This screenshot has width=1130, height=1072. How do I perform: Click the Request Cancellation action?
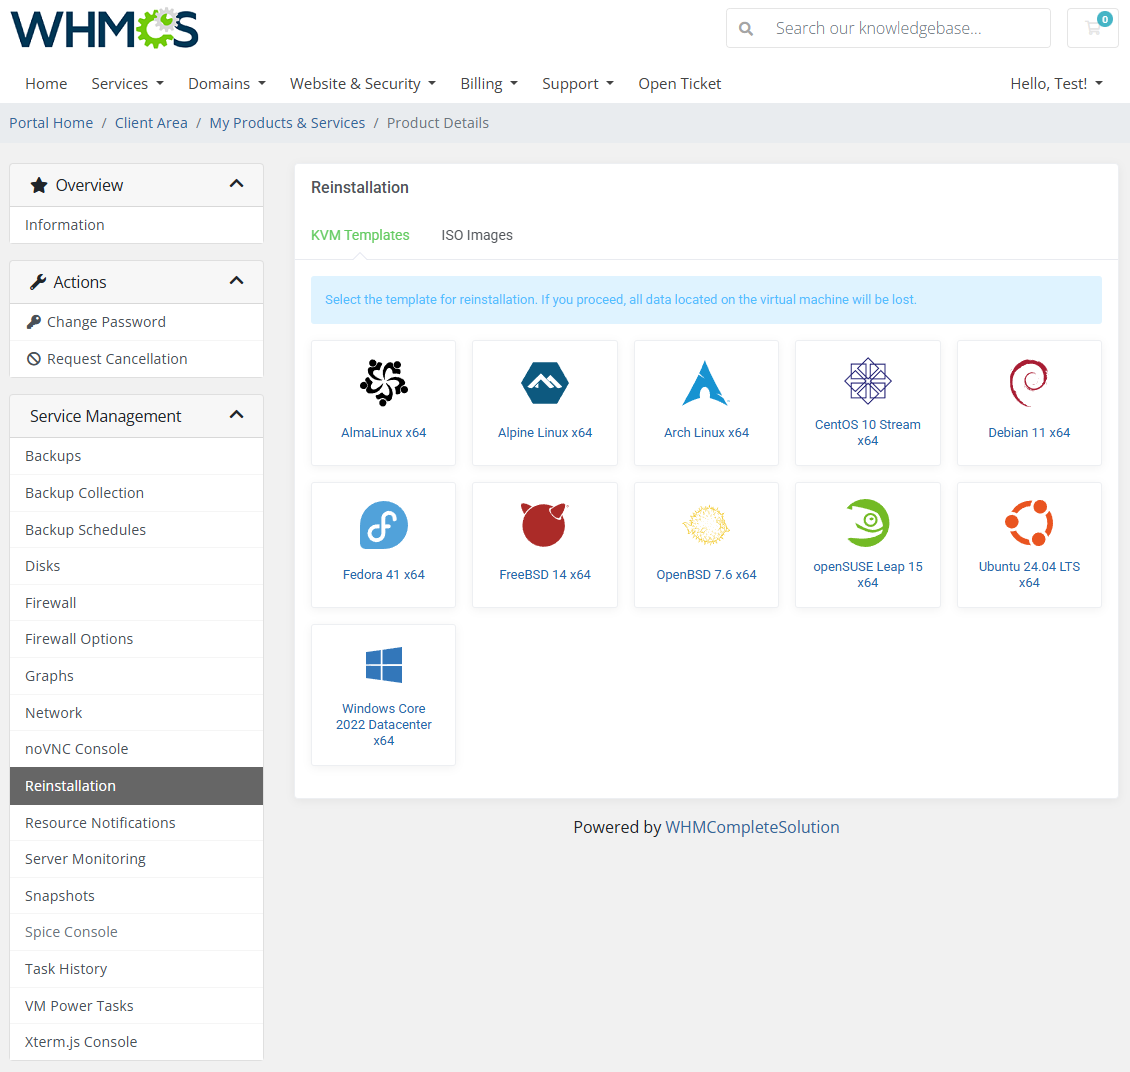(x=117, y=358)
